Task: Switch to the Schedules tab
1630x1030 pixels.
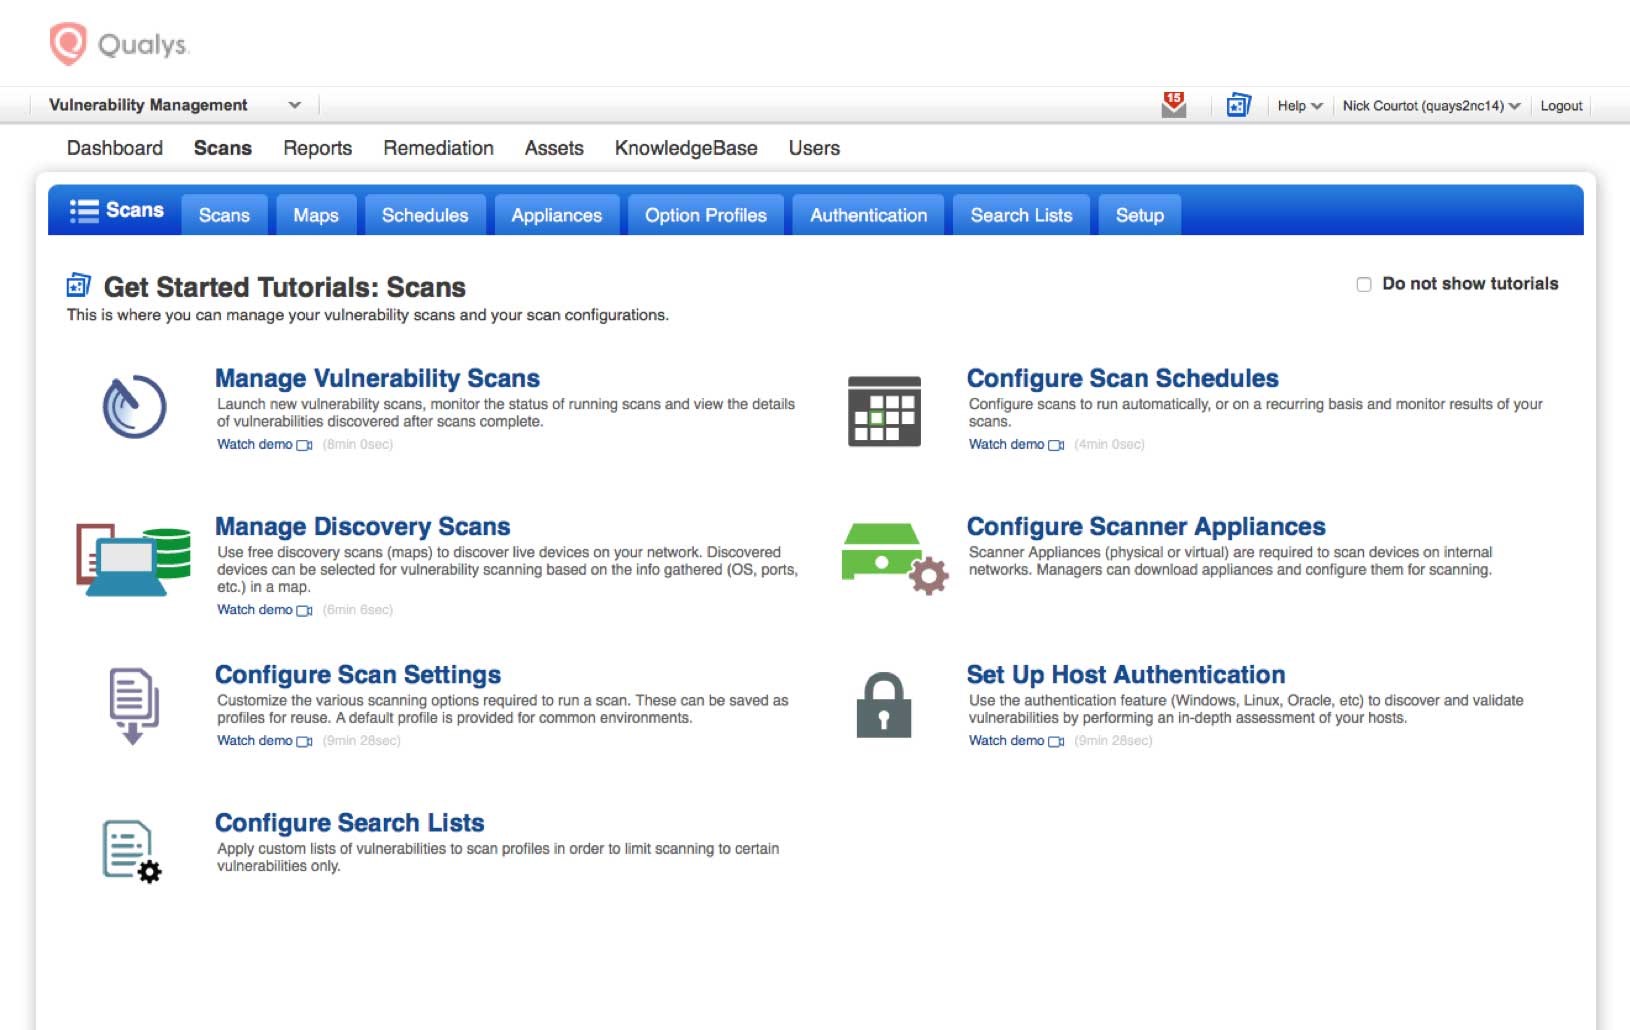Action: click(x=425, y=215)
